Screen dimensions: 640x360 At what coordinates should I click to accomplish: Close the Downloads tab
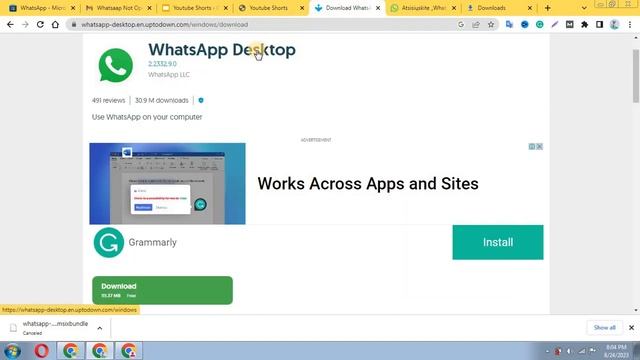(x=530, y=8)
